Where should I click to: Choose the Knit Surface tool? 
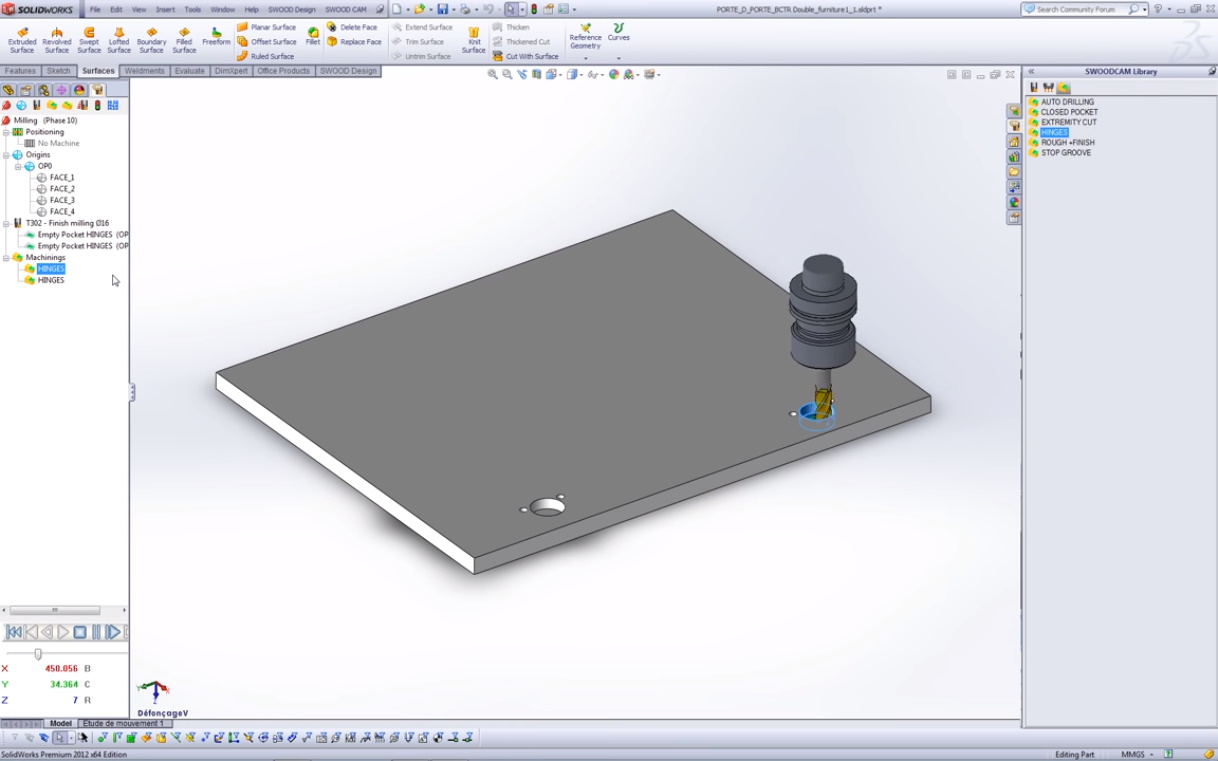click(x=474, y=39)
